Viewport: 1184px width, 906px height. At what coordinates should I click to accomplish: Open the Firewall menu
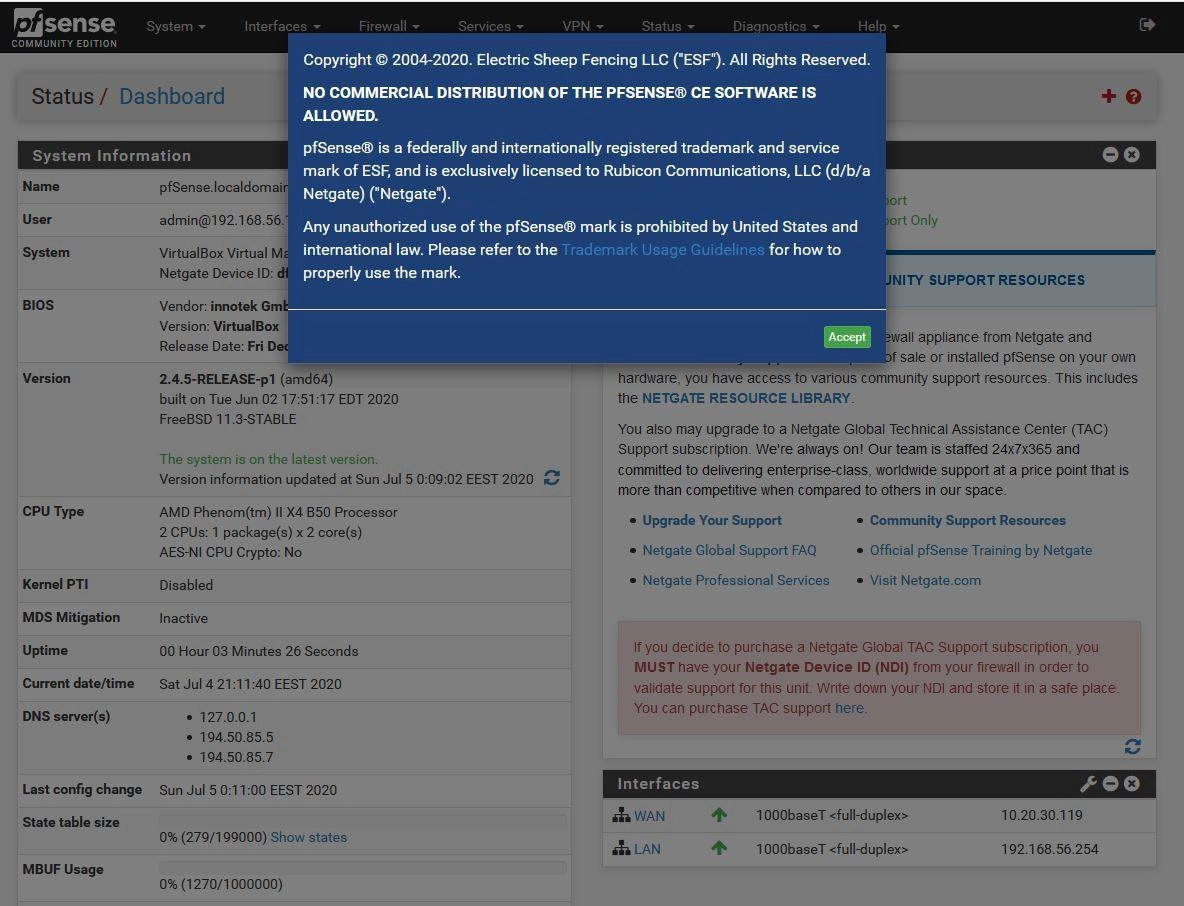[389, 26]
